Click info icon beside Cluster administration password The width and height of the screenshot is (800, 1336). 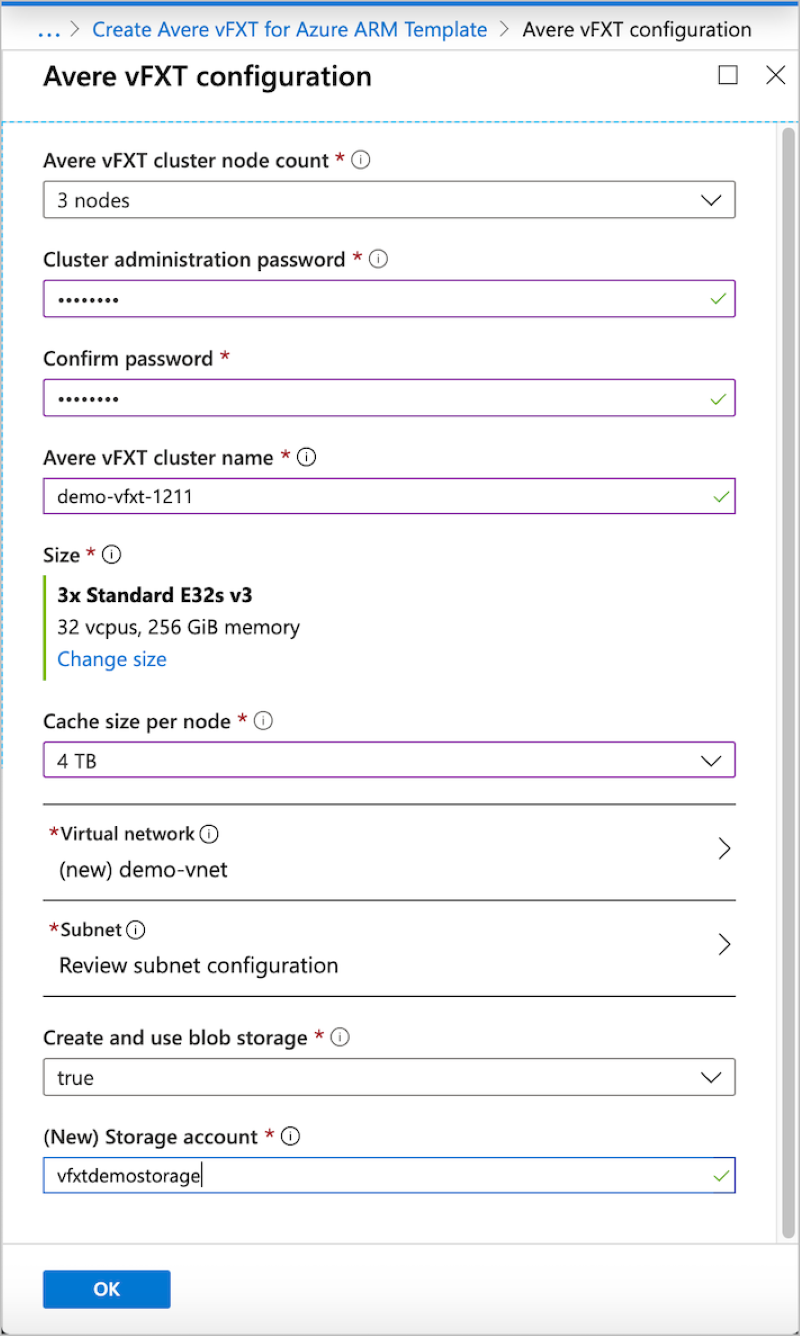(378, 259)
